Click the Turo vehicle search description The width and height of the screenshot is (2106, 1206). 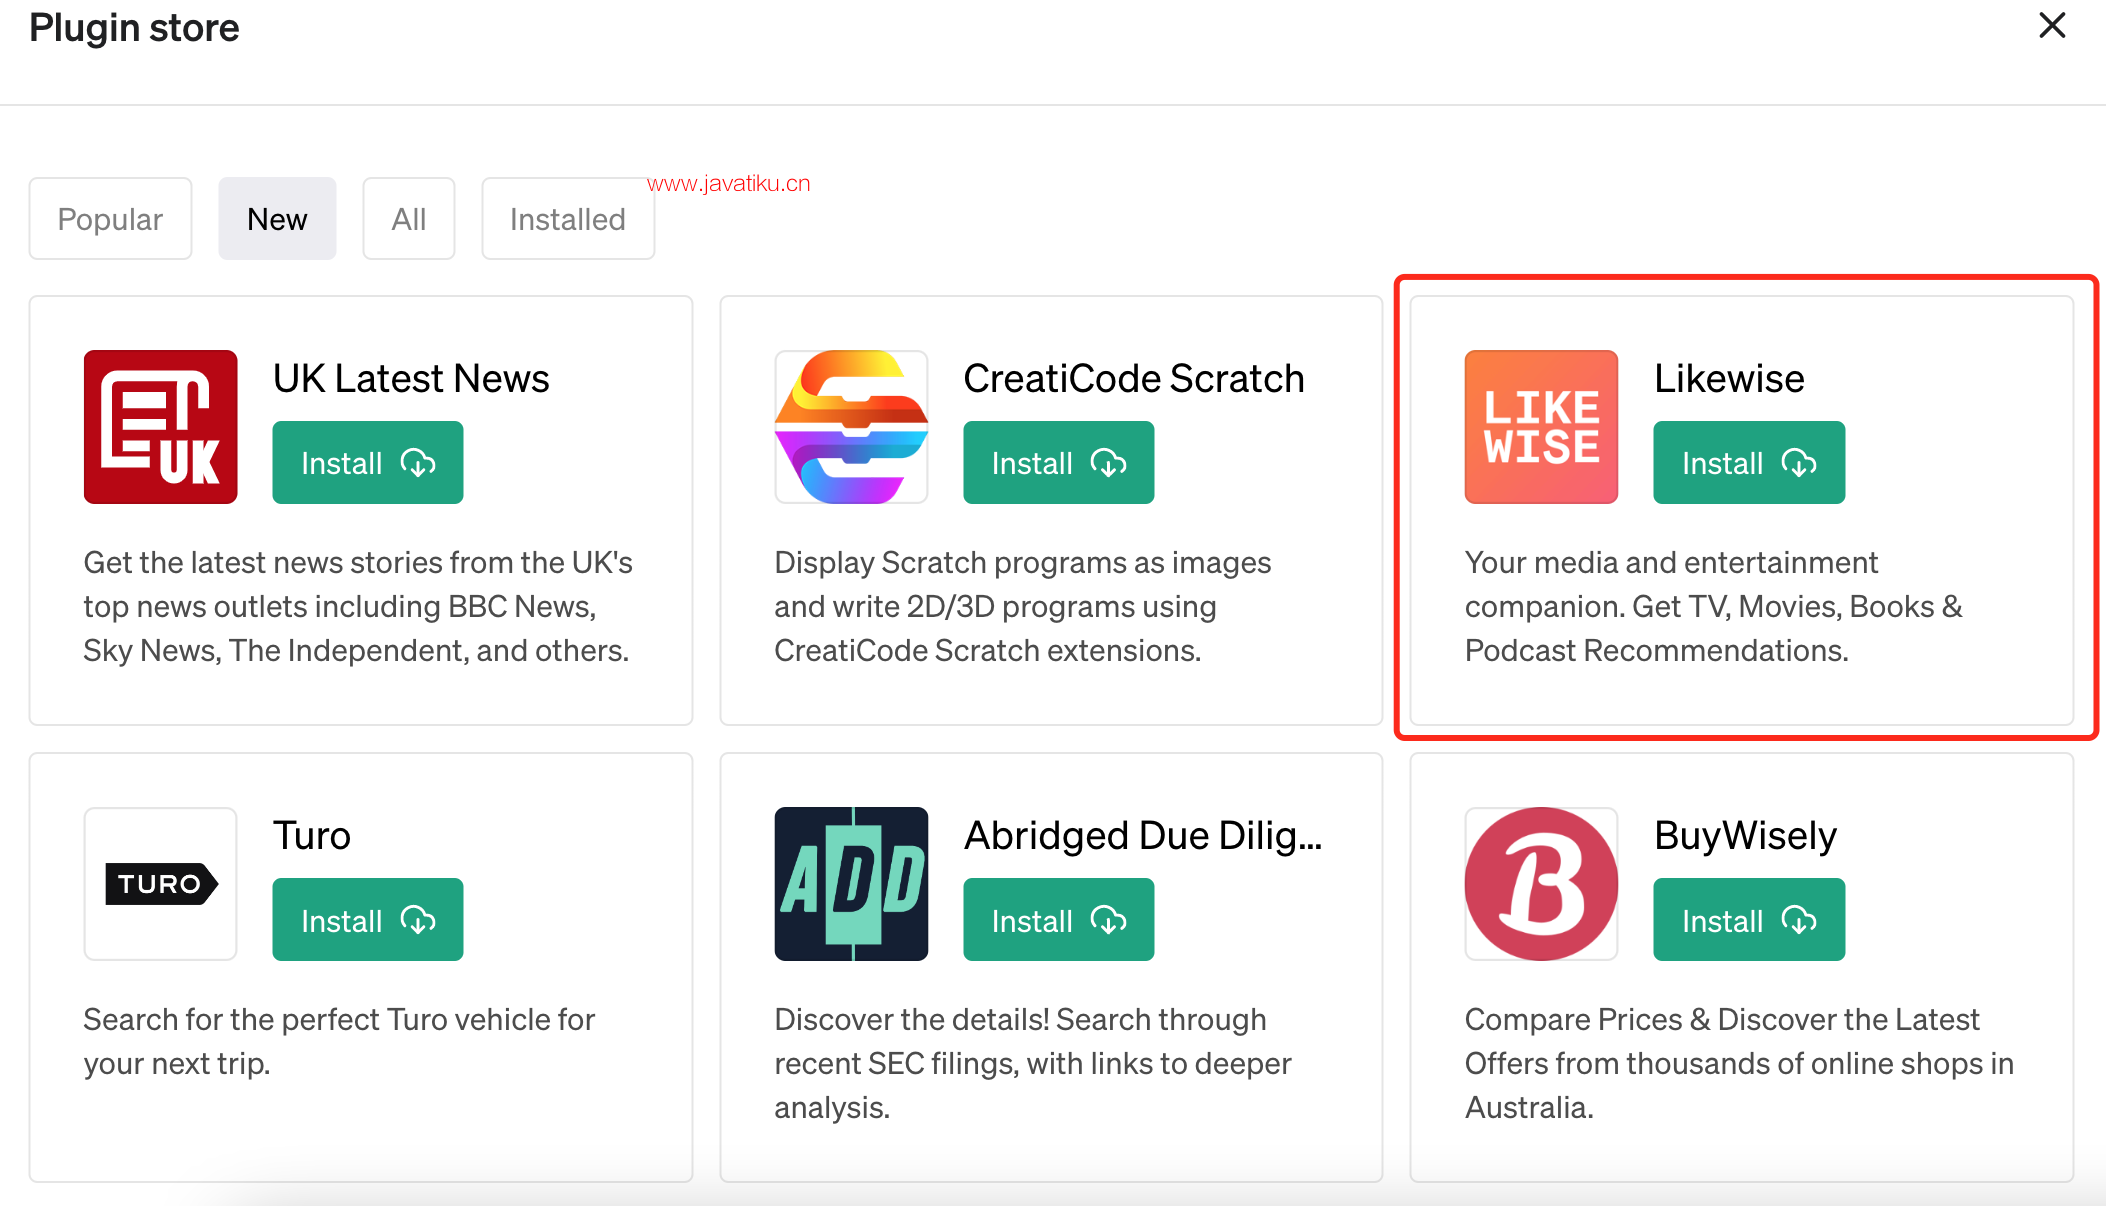[x=339, y=1042]
